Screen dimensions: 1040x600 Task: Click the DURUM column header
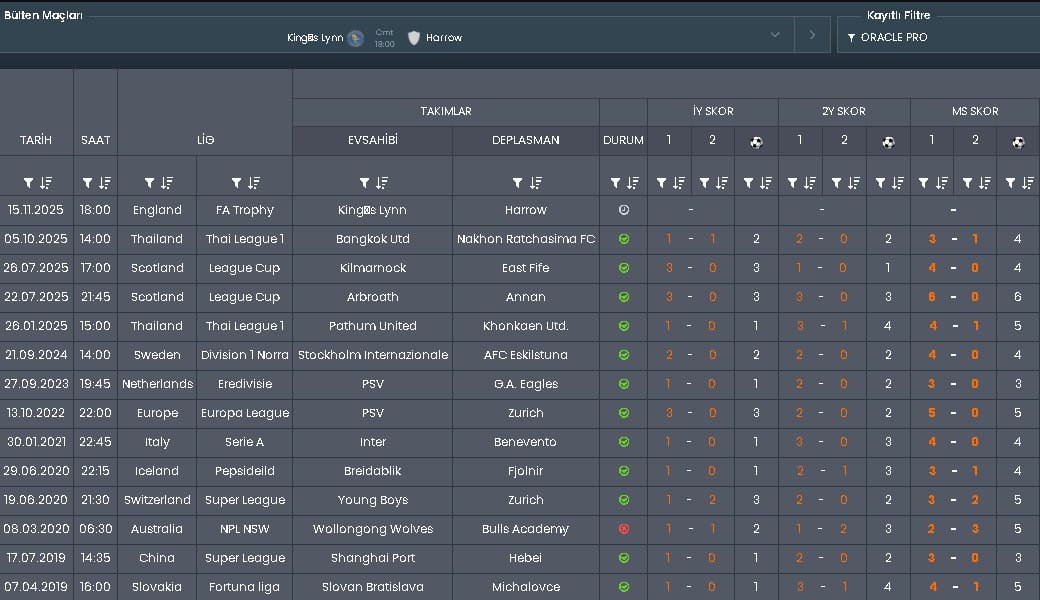[x=623, y=141]
